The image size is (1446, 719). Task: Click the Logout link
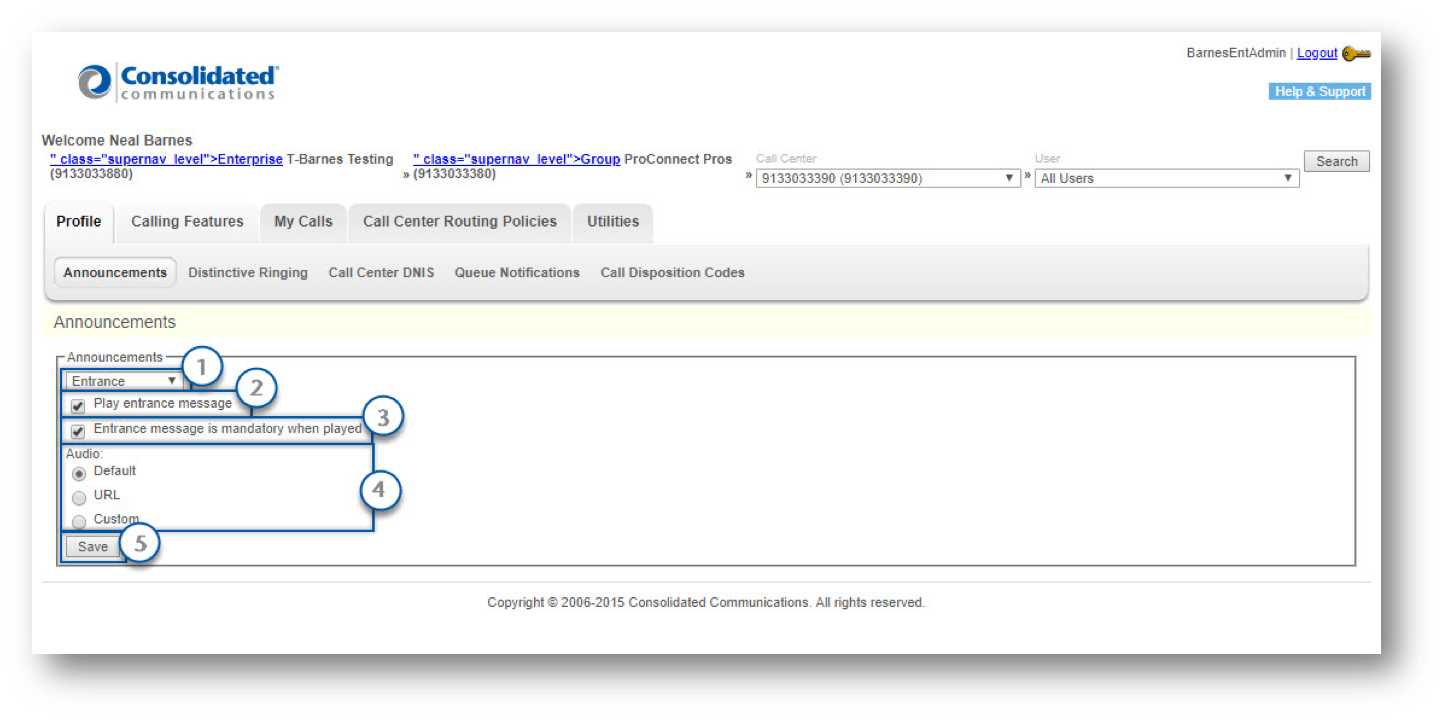(x=1317, y=54)
